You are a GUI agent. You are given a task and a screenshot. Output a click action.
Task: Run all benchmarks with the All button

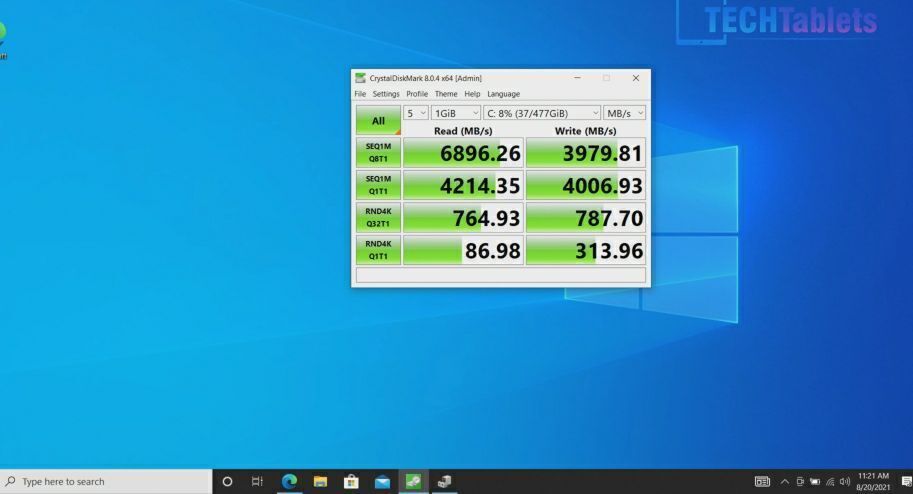click(x=378, y=121)
